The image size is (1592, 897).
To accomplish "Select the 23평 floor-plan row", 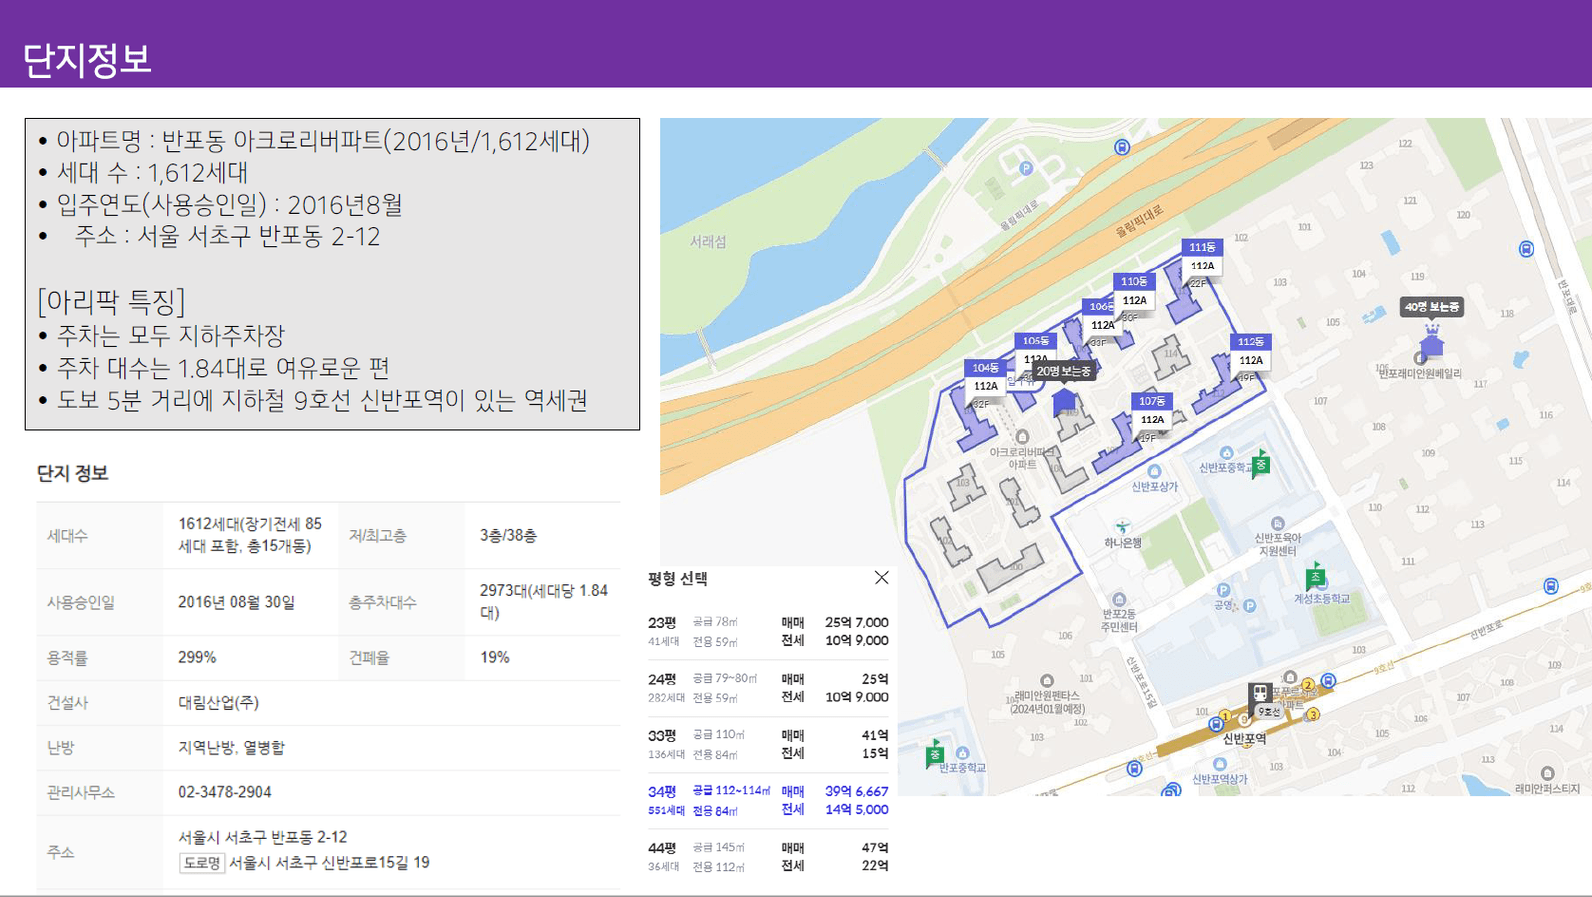I will tap(768, 631).
